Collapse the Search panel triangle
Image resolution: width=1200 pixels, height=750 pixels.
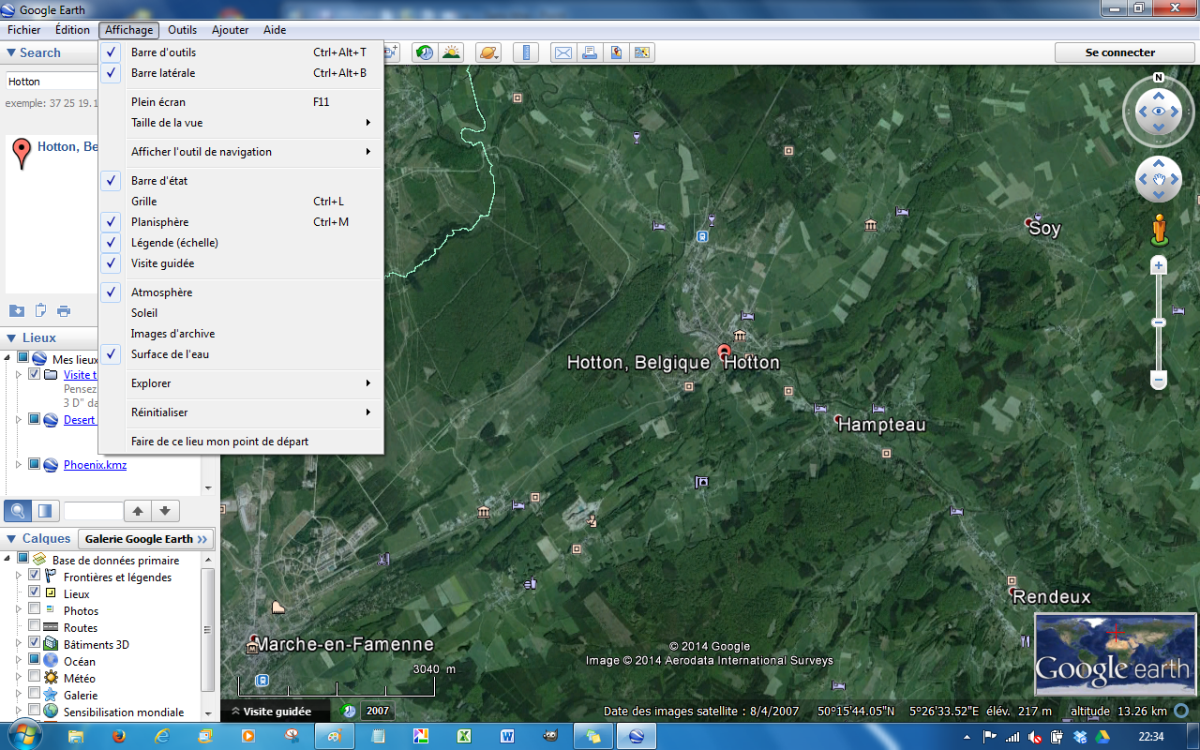pyautogui.click(x=11, y=53)
